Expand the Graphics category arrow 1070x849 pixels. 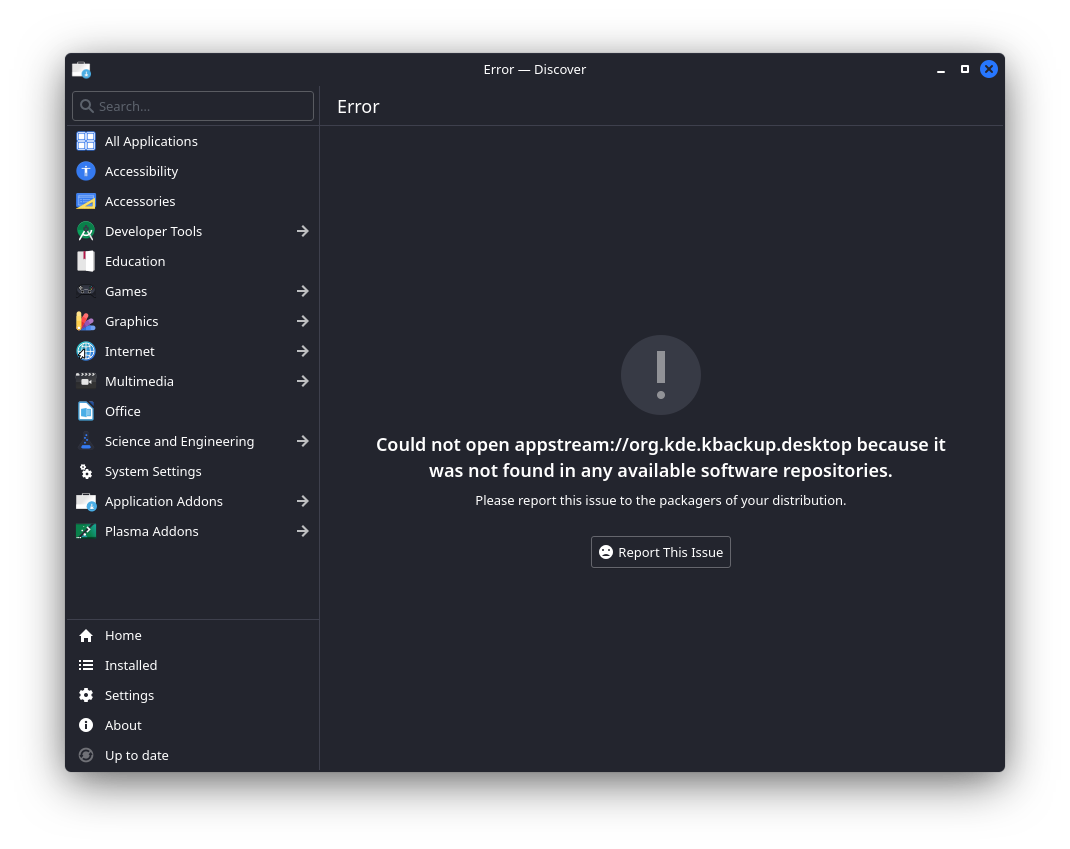(302, 321)
